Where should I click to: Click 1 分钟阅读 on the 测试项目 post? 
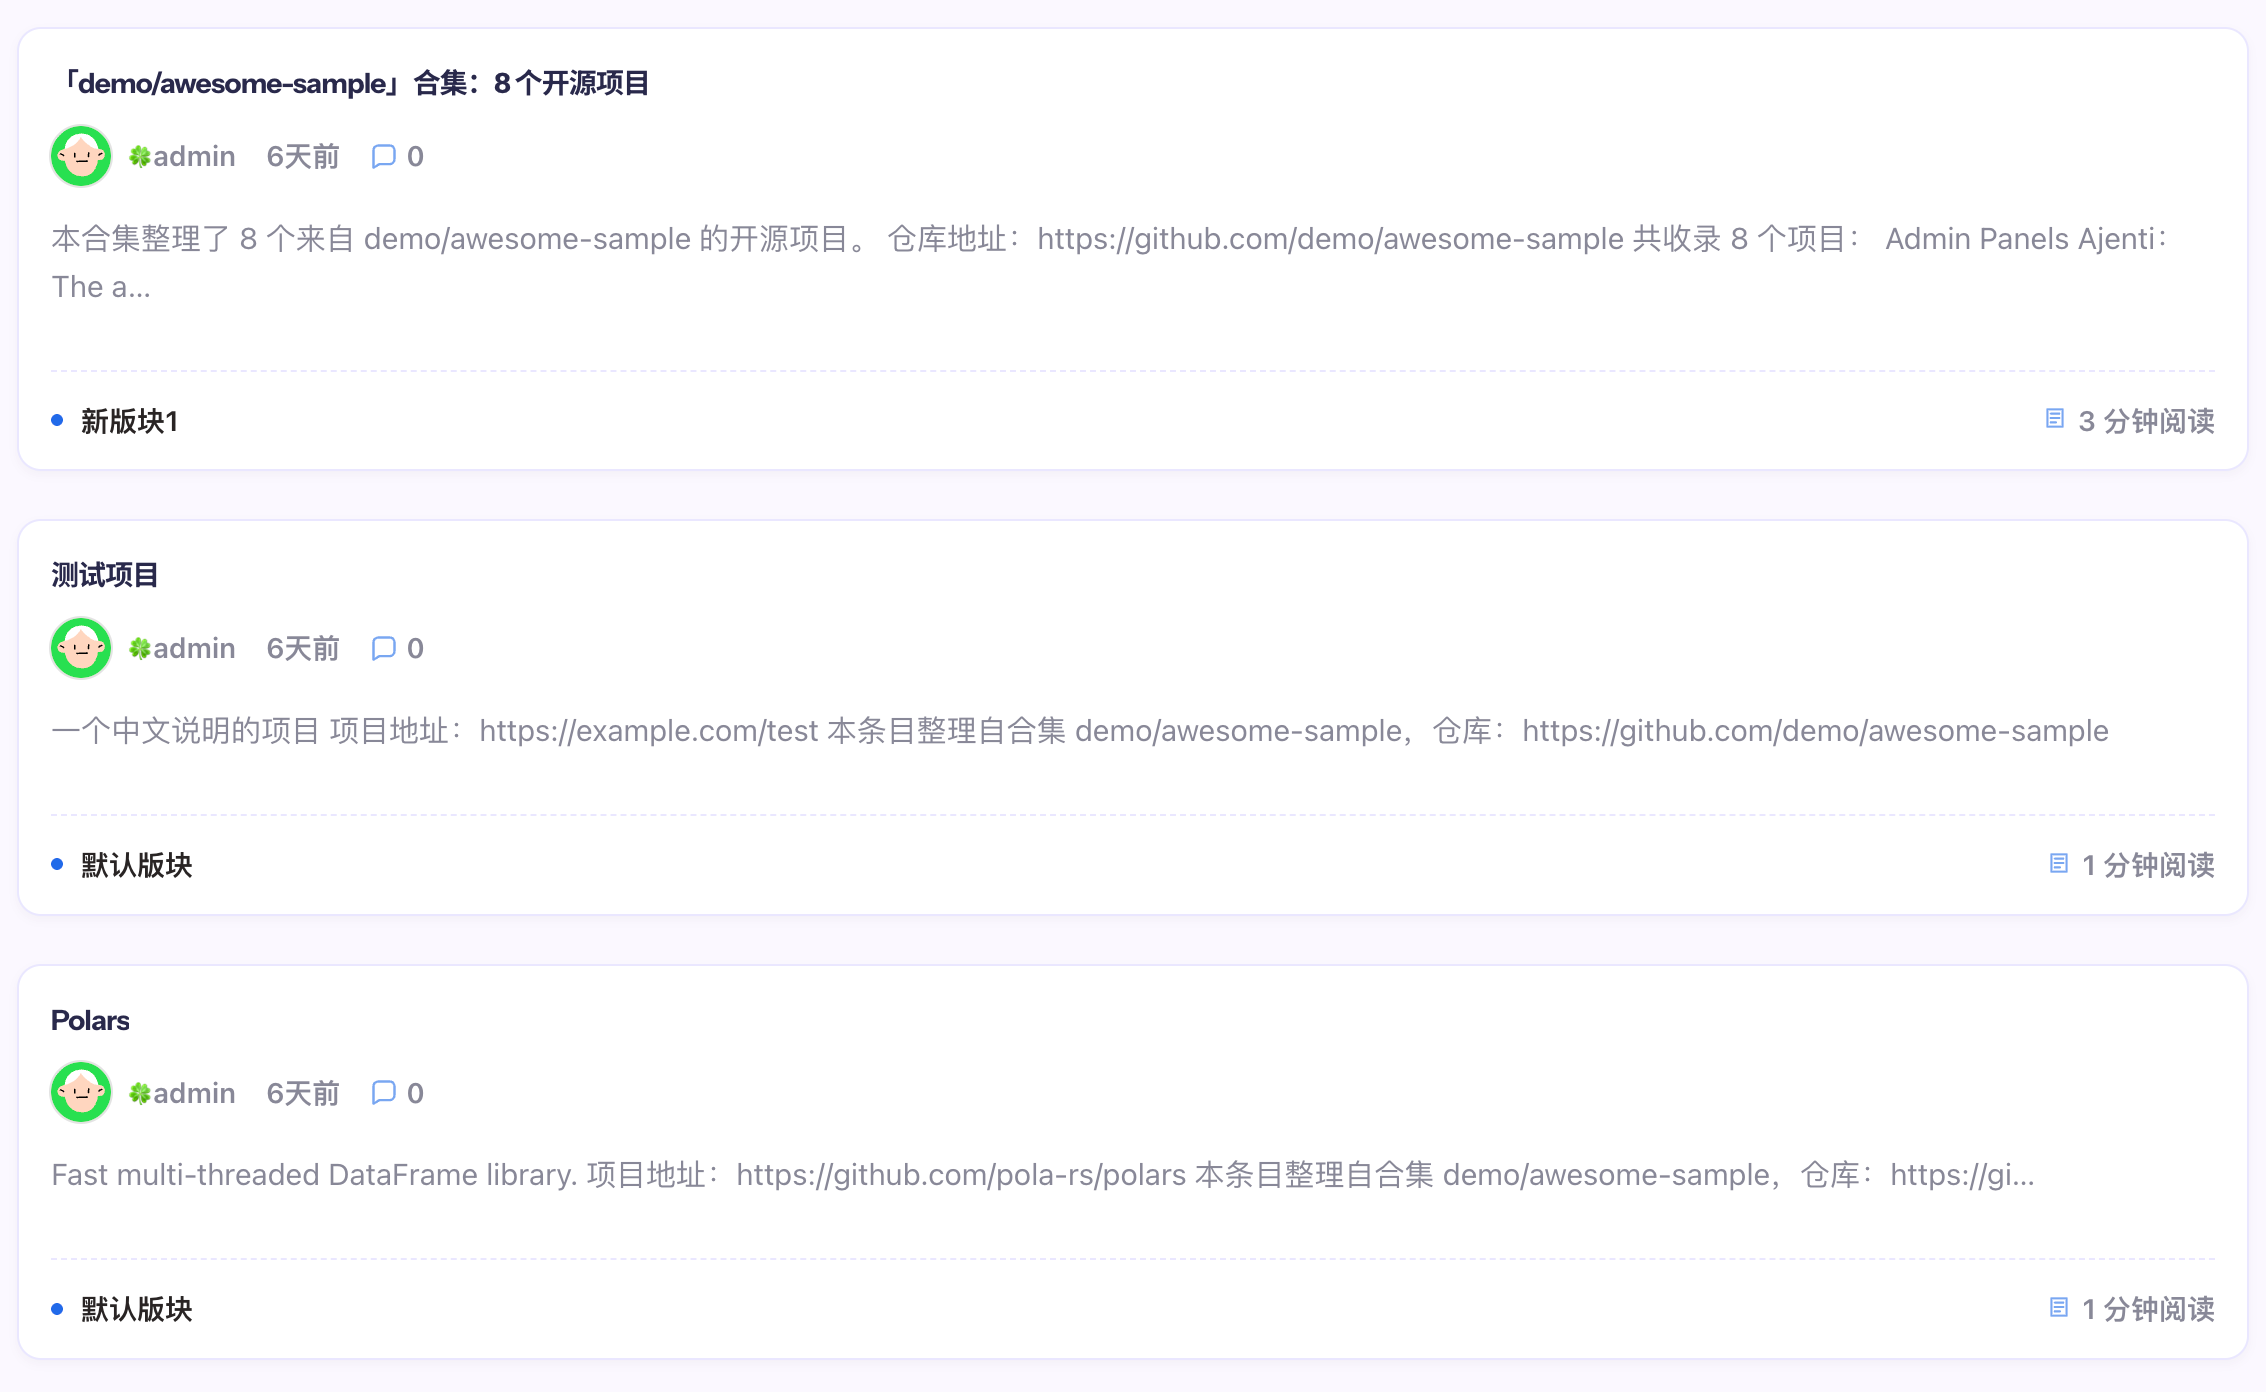2148,865
